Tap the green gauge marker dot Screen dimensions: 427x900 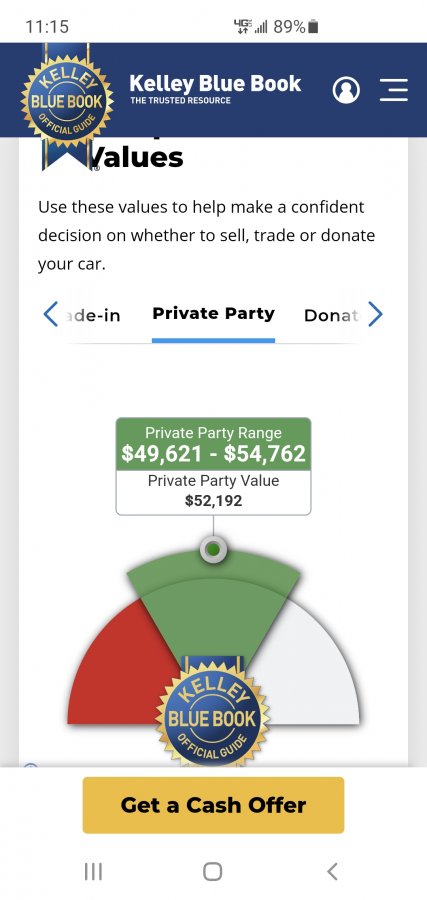[x=214, y=550]
